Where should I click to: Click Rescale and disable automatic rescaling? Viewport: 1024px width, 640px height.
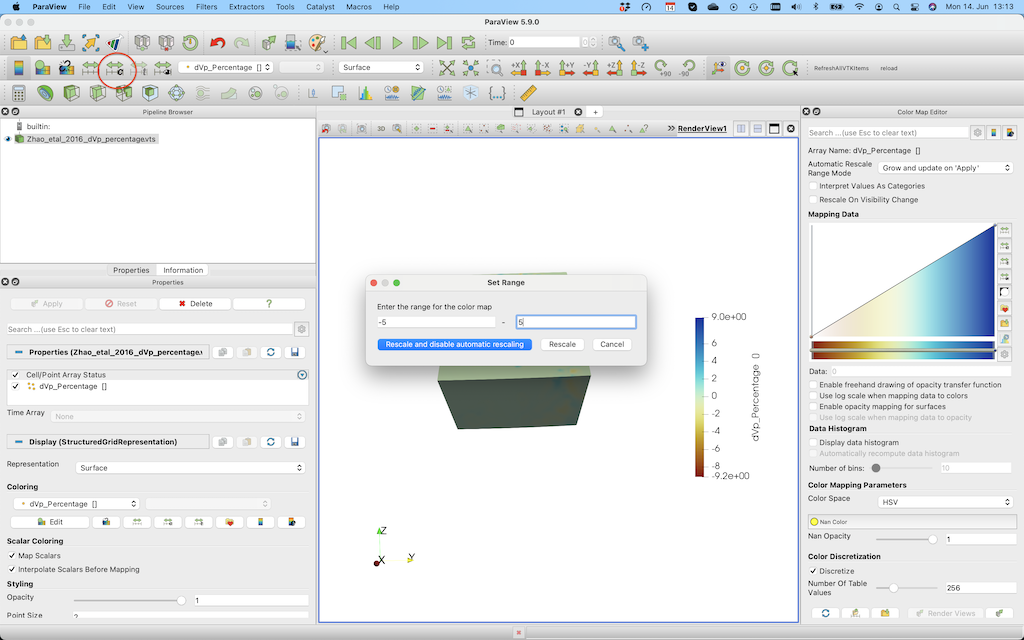coord(455,344)
